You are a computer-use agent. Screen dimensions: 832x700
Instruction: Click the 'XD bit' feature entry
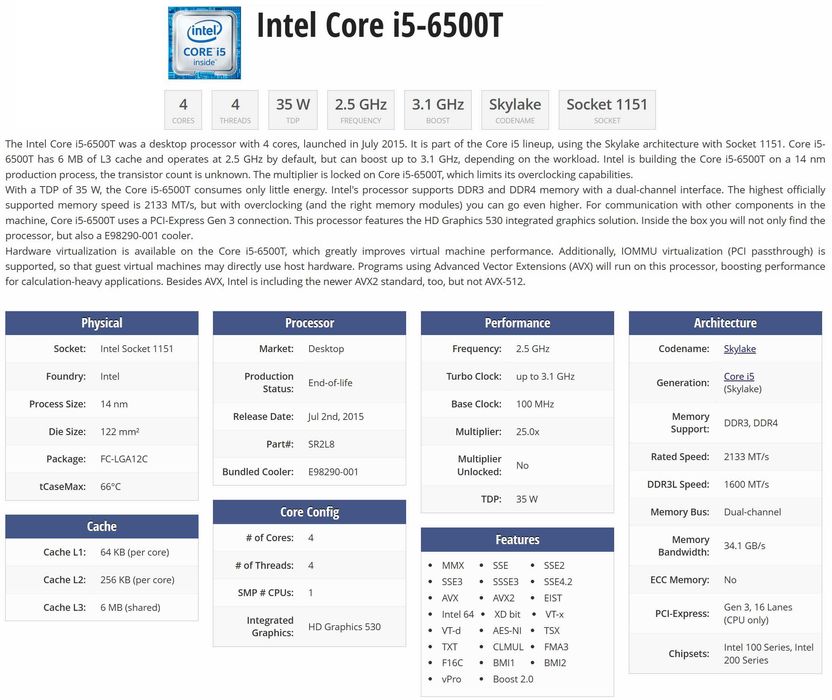tap(507, 615)
